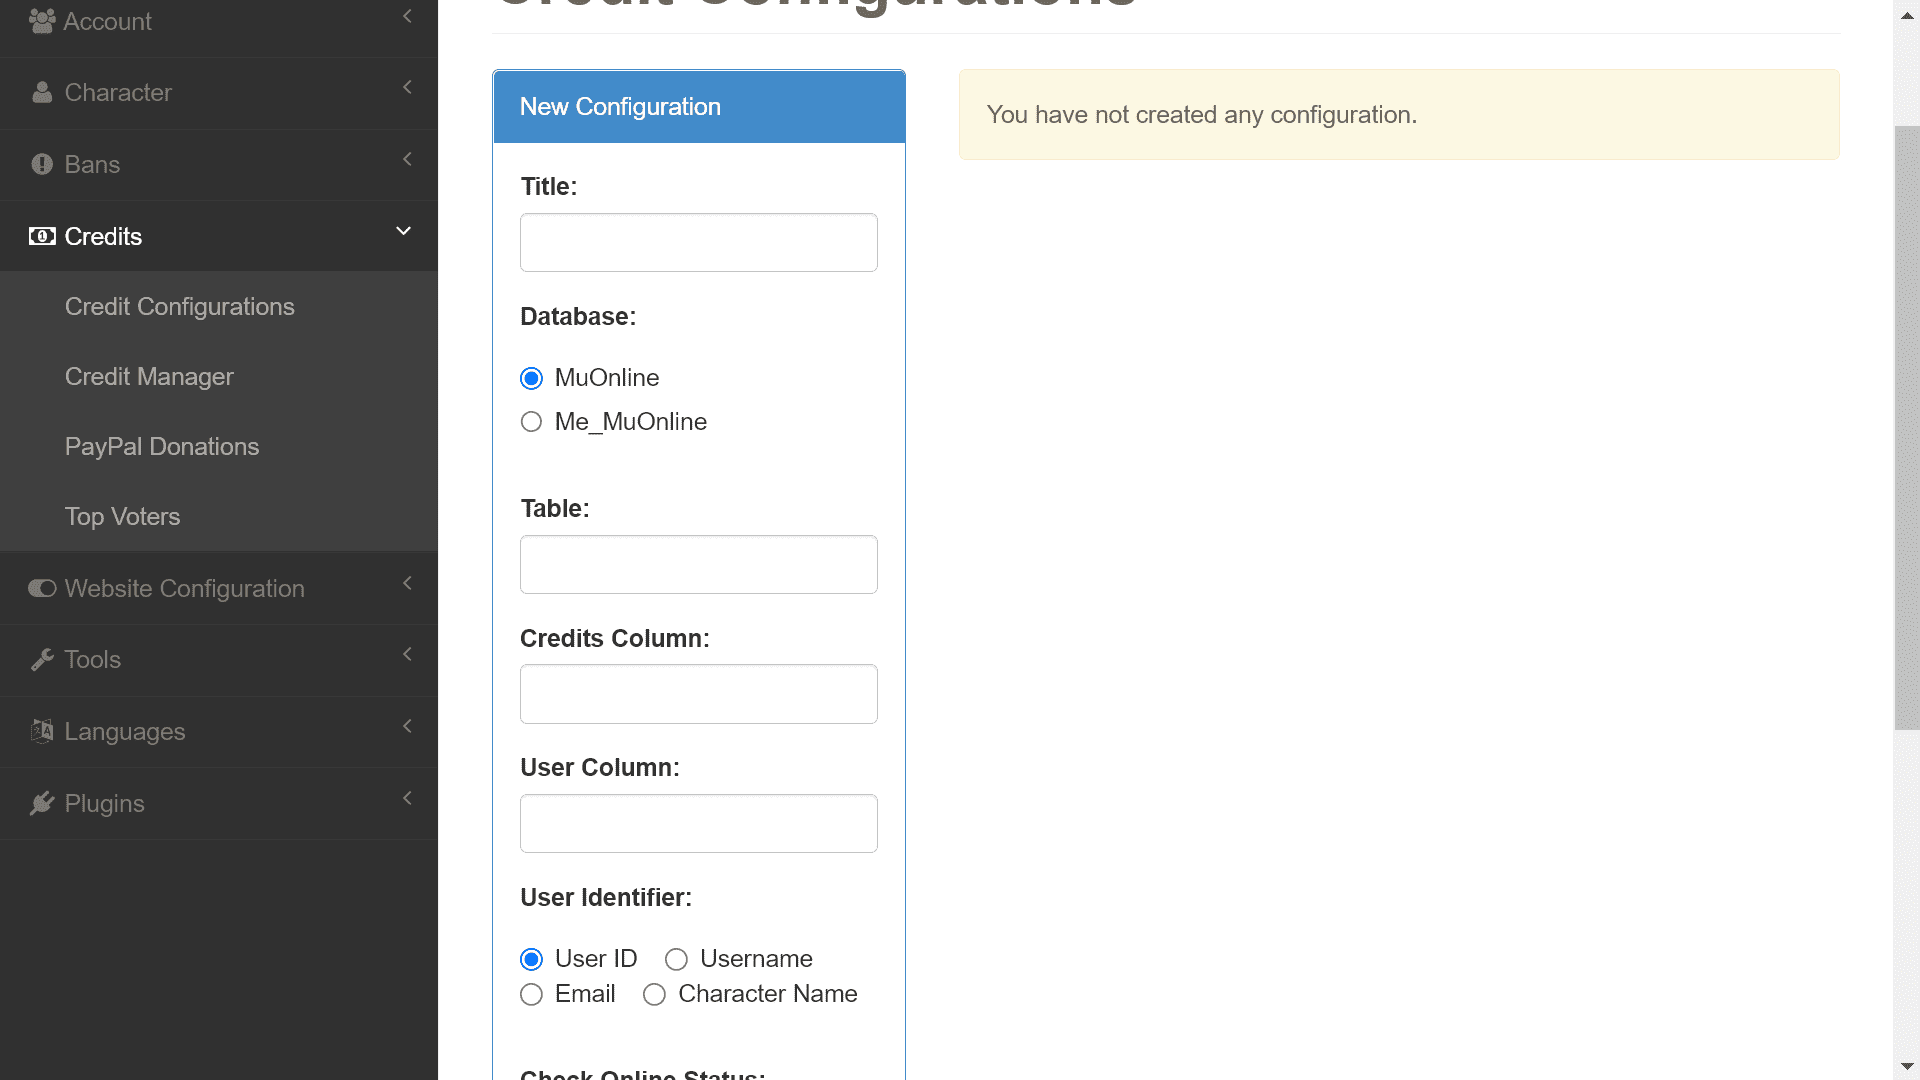The image size is (1920, 1080).
Task: Select Me_MuOnline database option
Action: coord(531,421)
